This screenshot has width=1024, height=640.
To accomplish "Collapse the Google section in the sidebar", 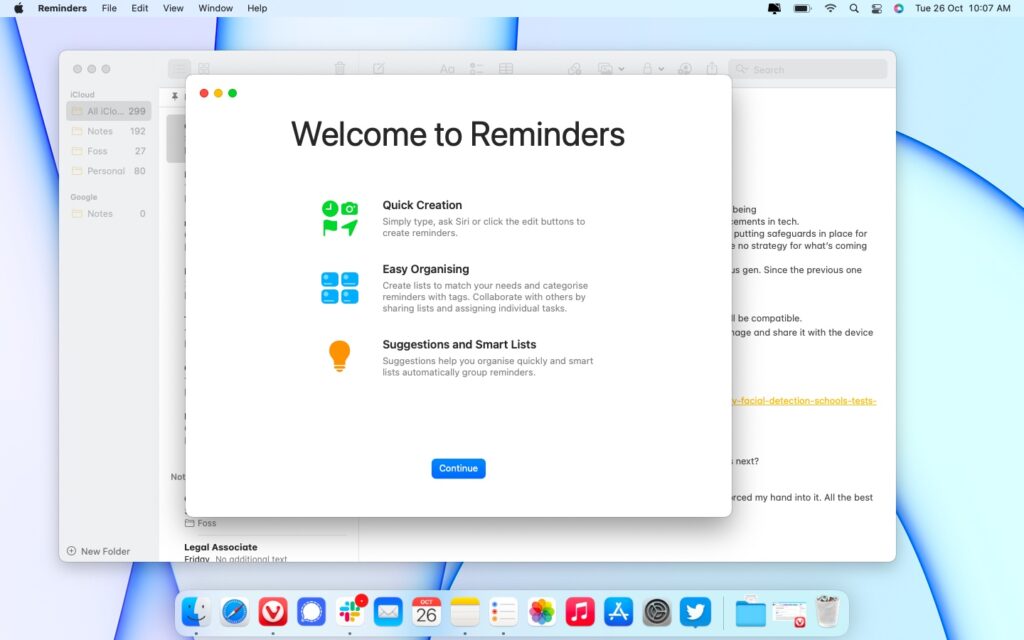I will [83, 196].
